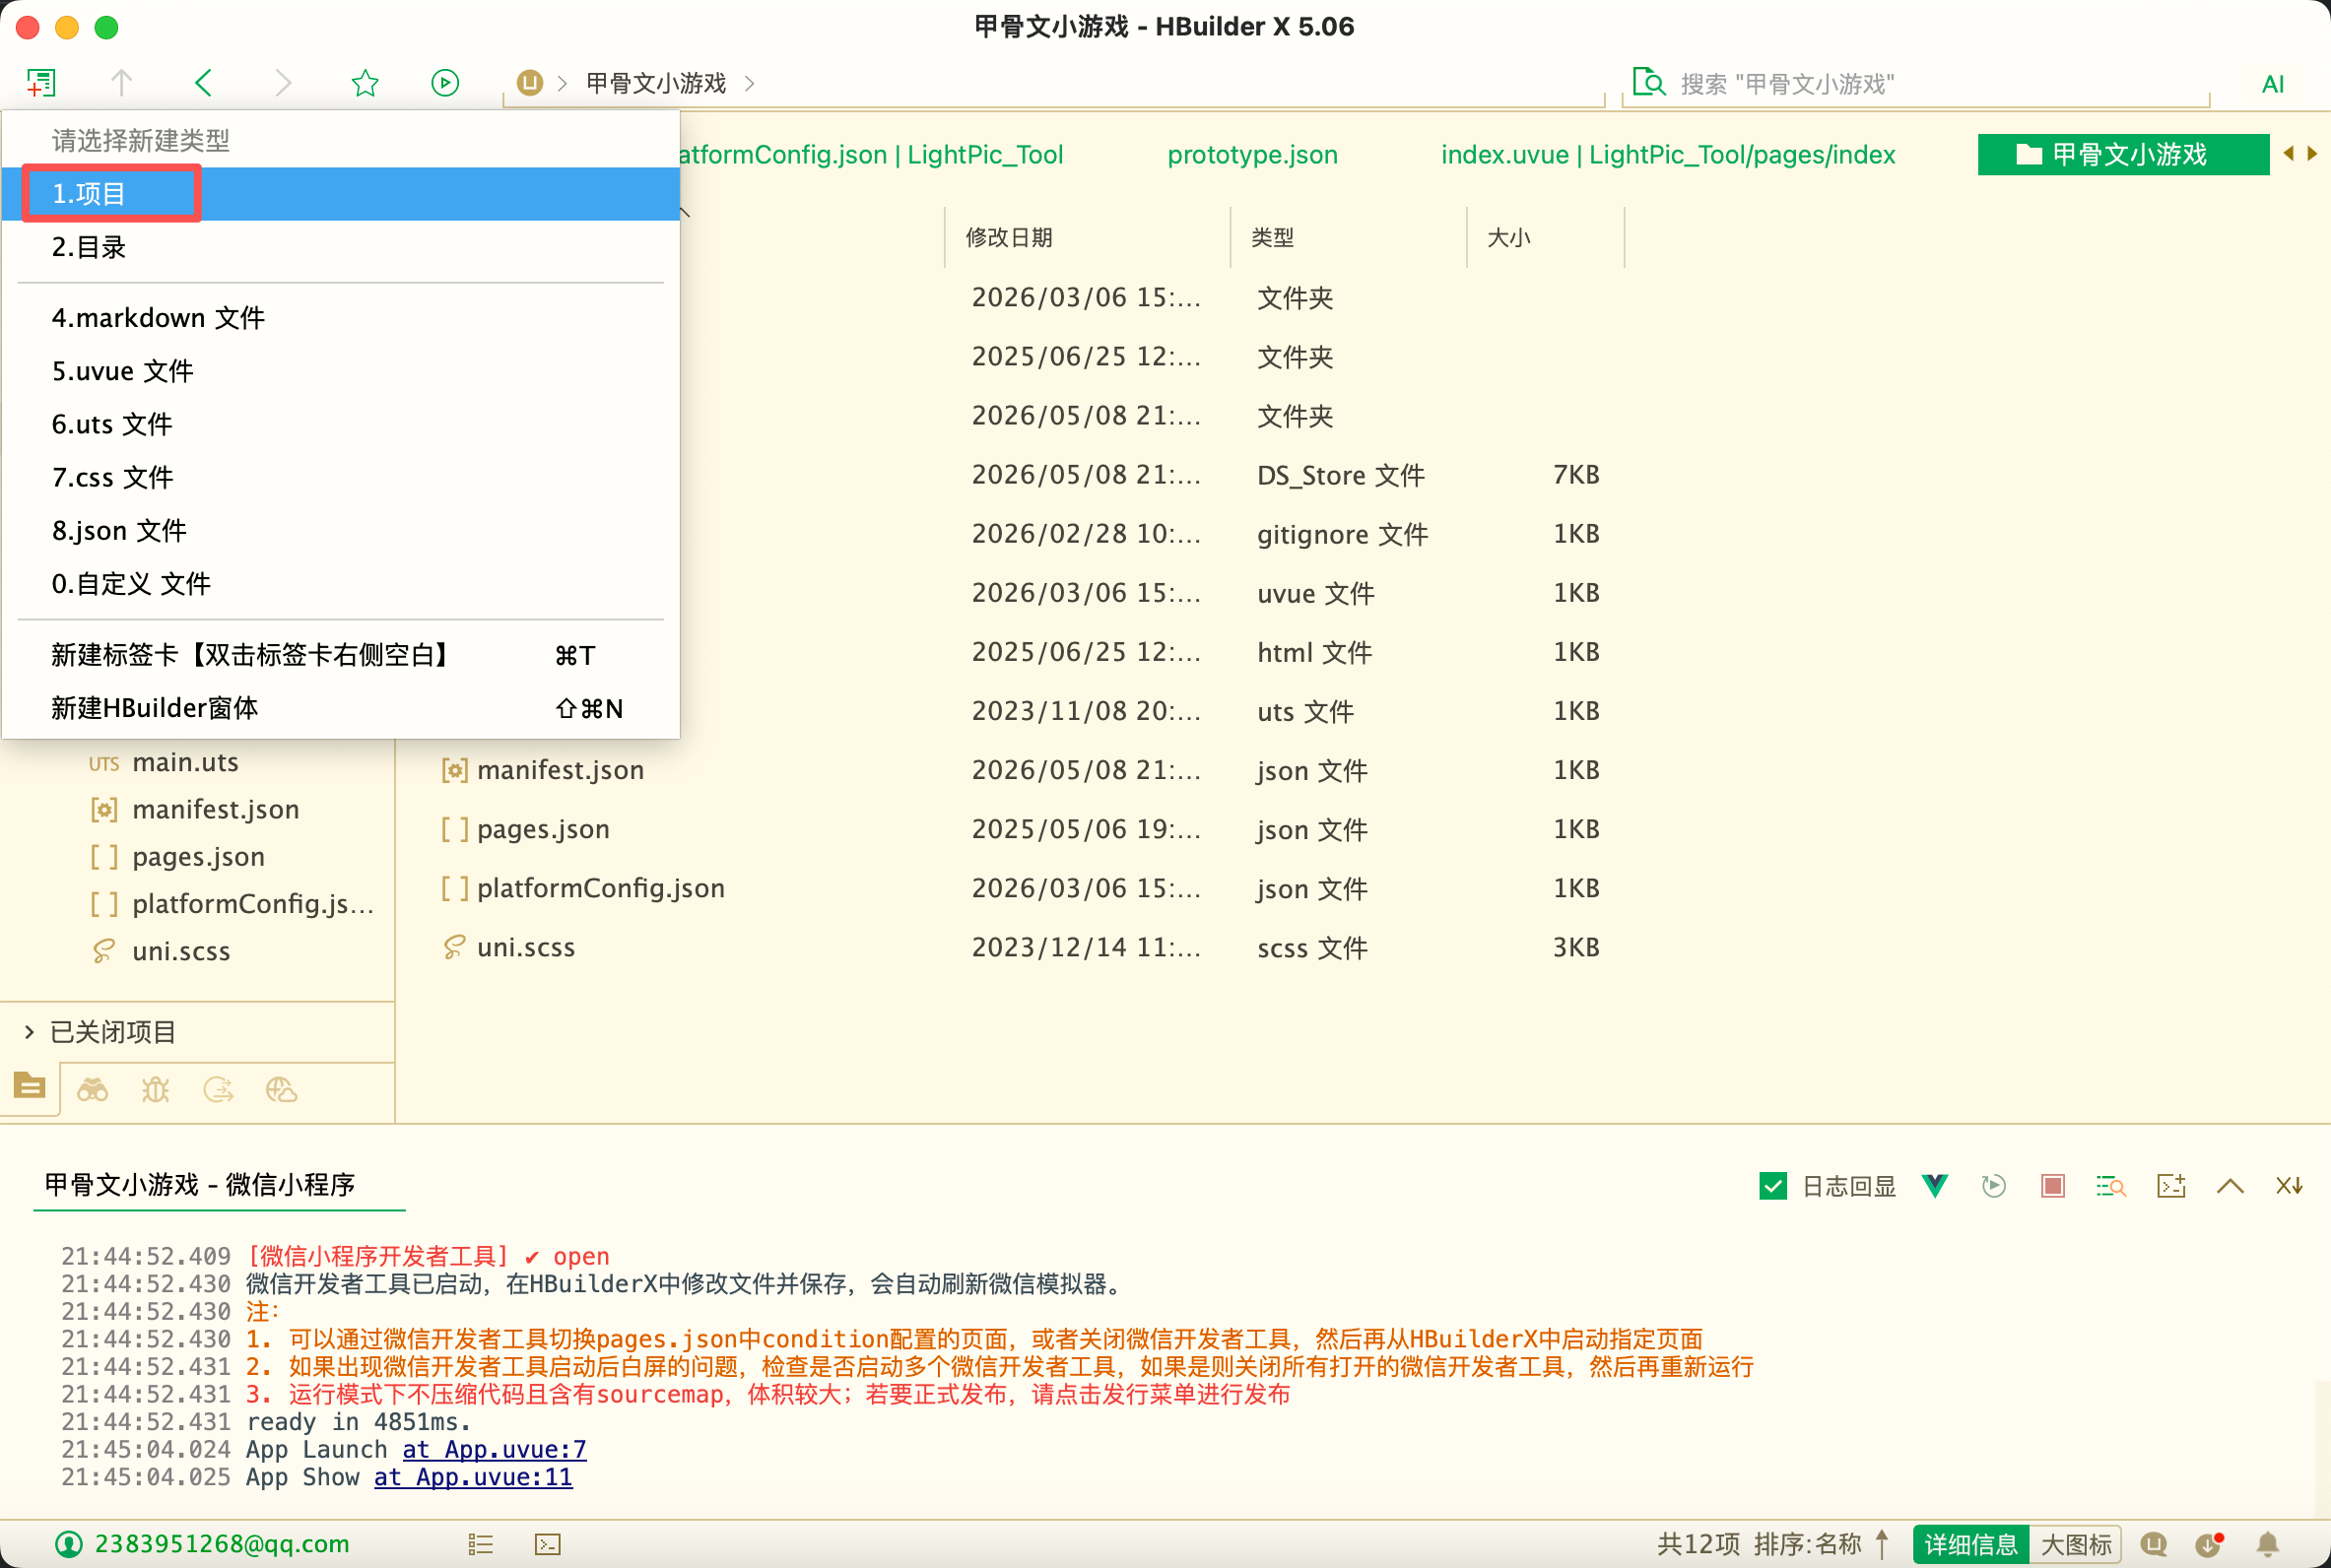Go to parent directory with up arrow

coord(121,83)
